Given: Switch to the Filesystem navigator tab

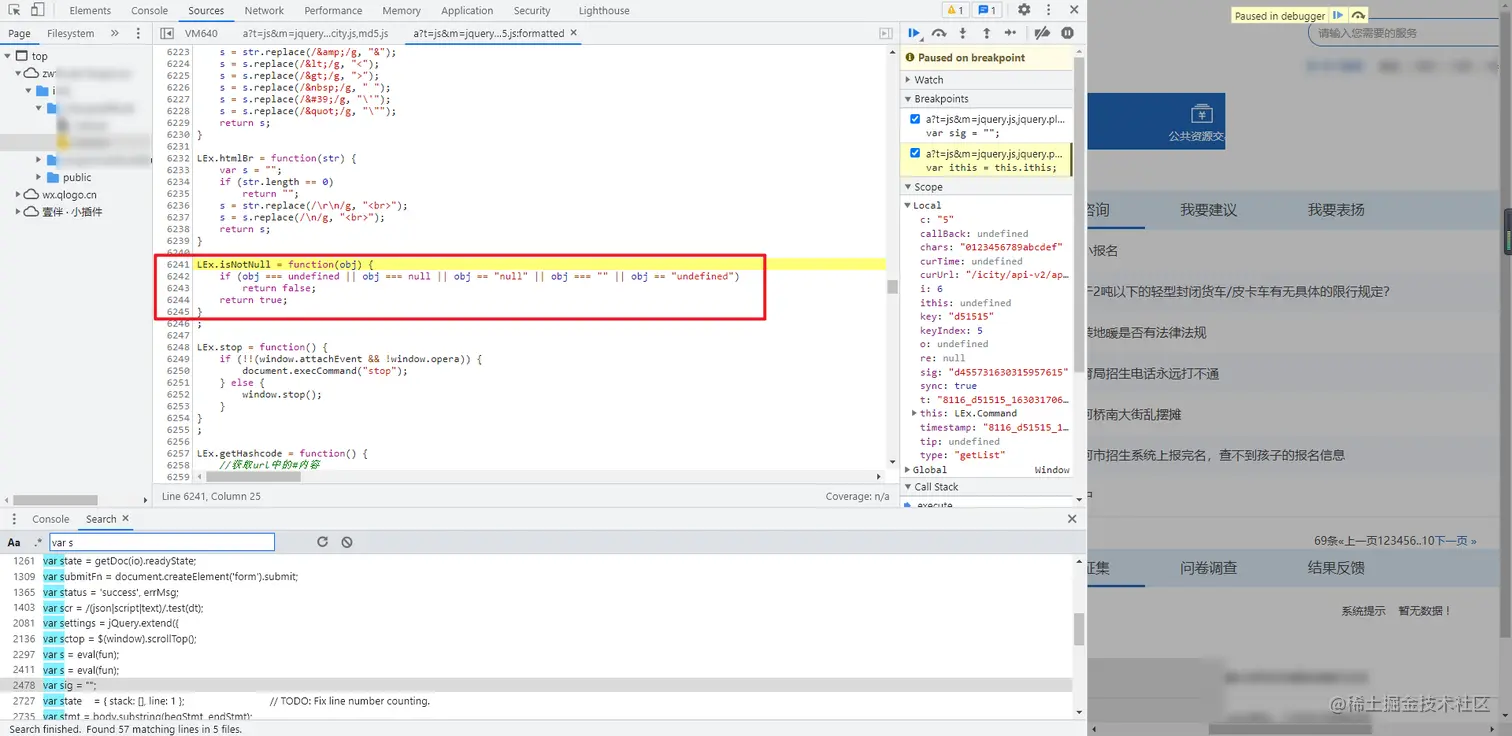Looking at the screenshot, I should click(x=70, y=33).
